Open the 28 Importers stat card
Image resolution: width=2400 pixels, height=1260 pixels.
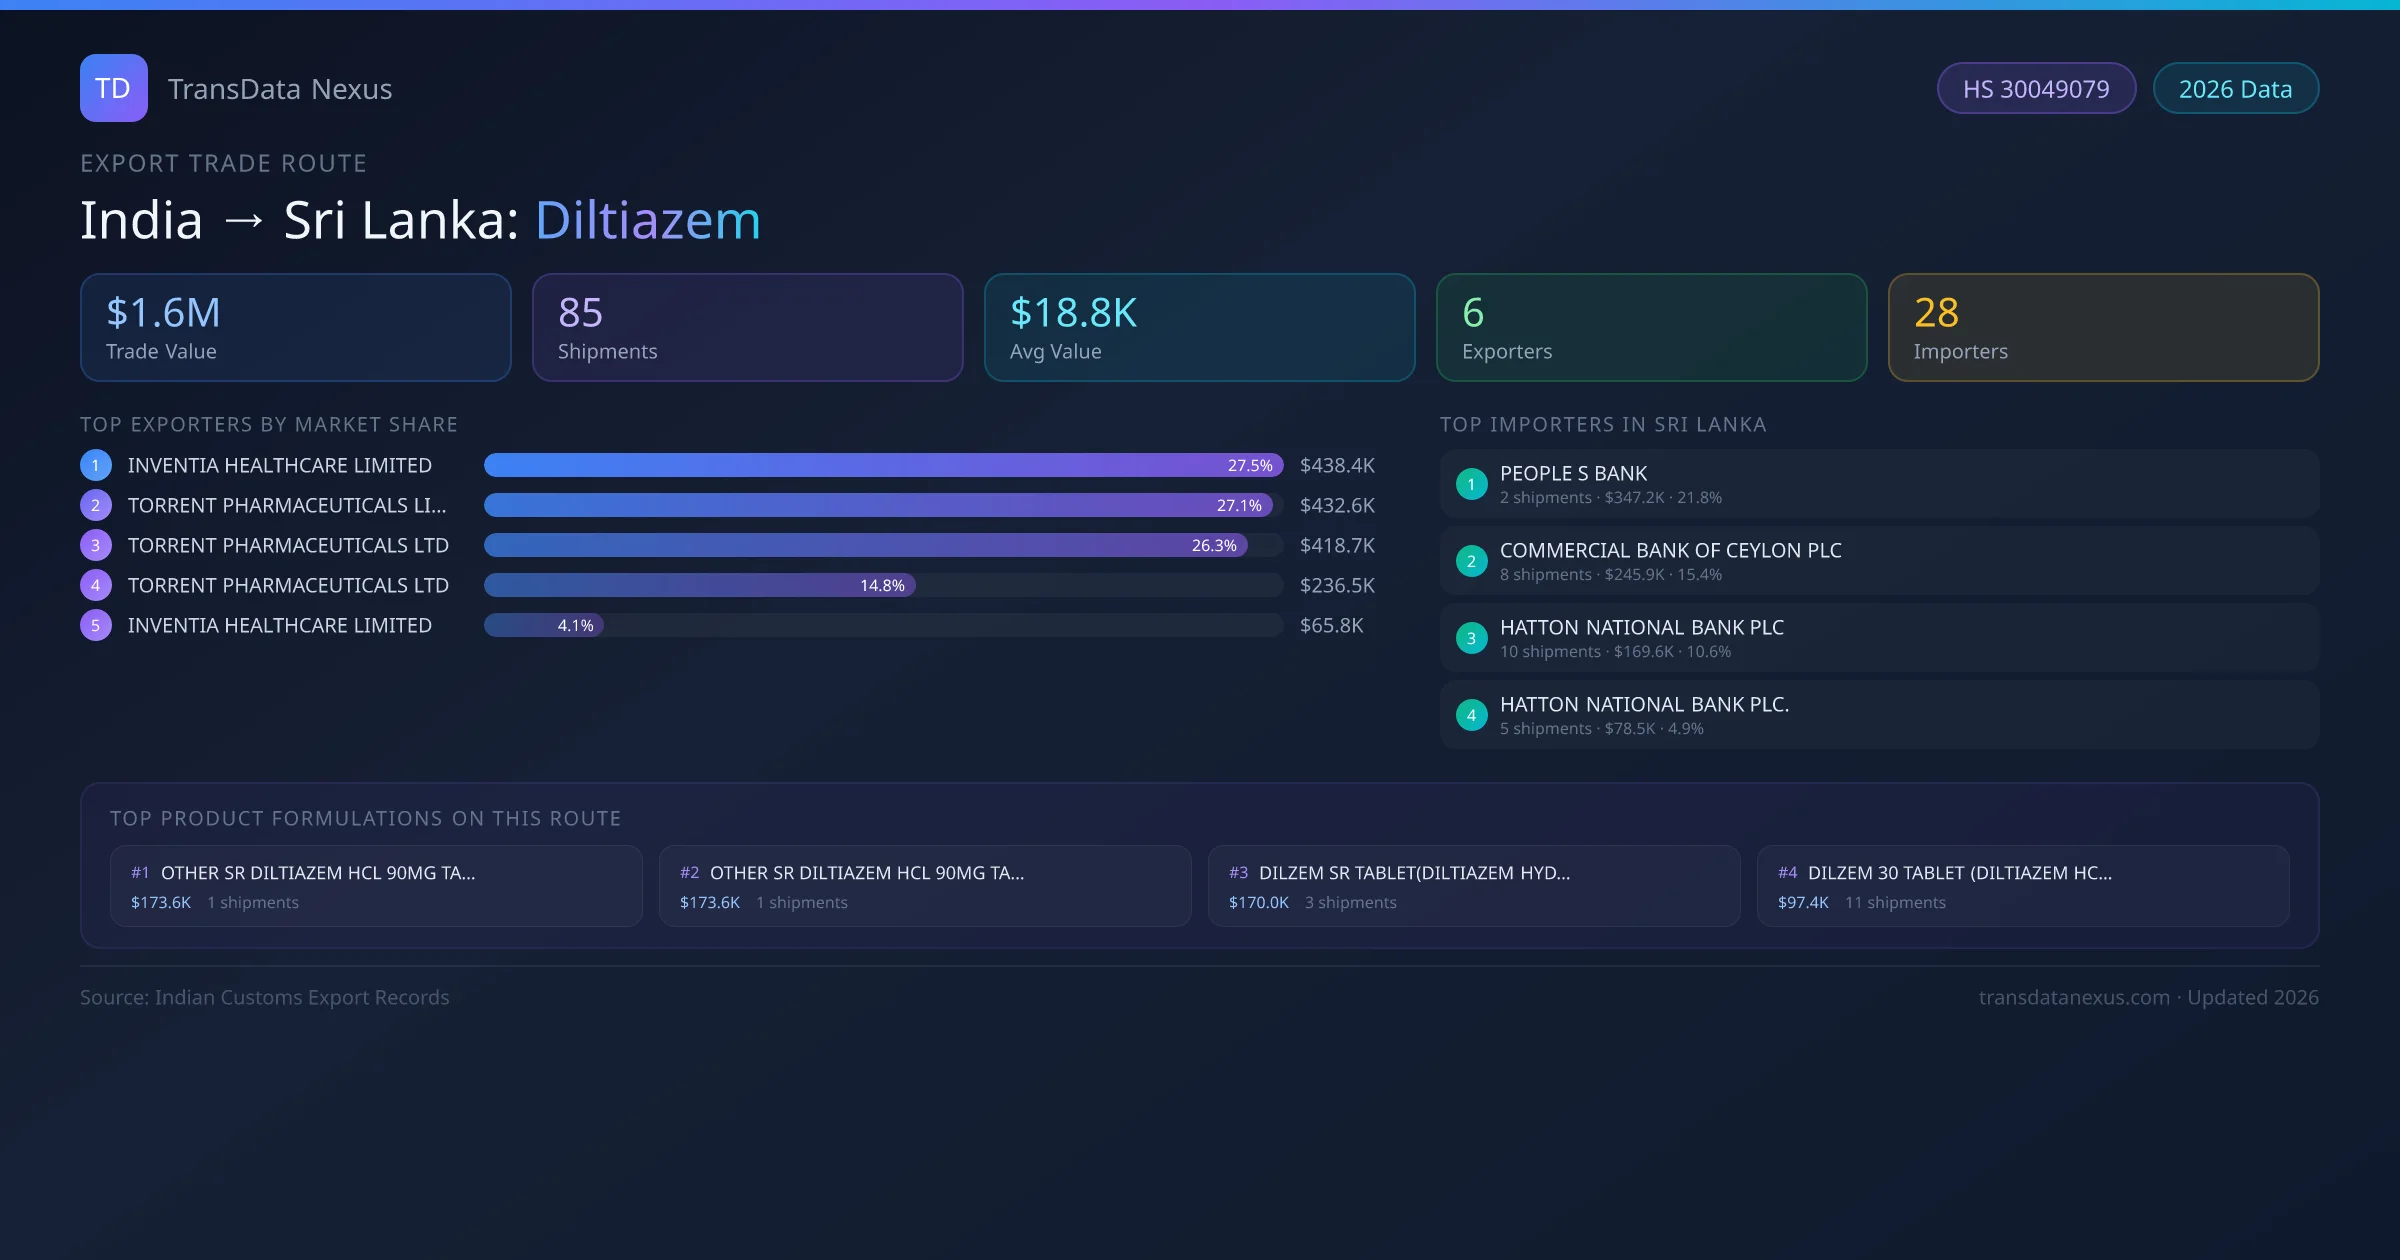click(x=2102, y=327)
